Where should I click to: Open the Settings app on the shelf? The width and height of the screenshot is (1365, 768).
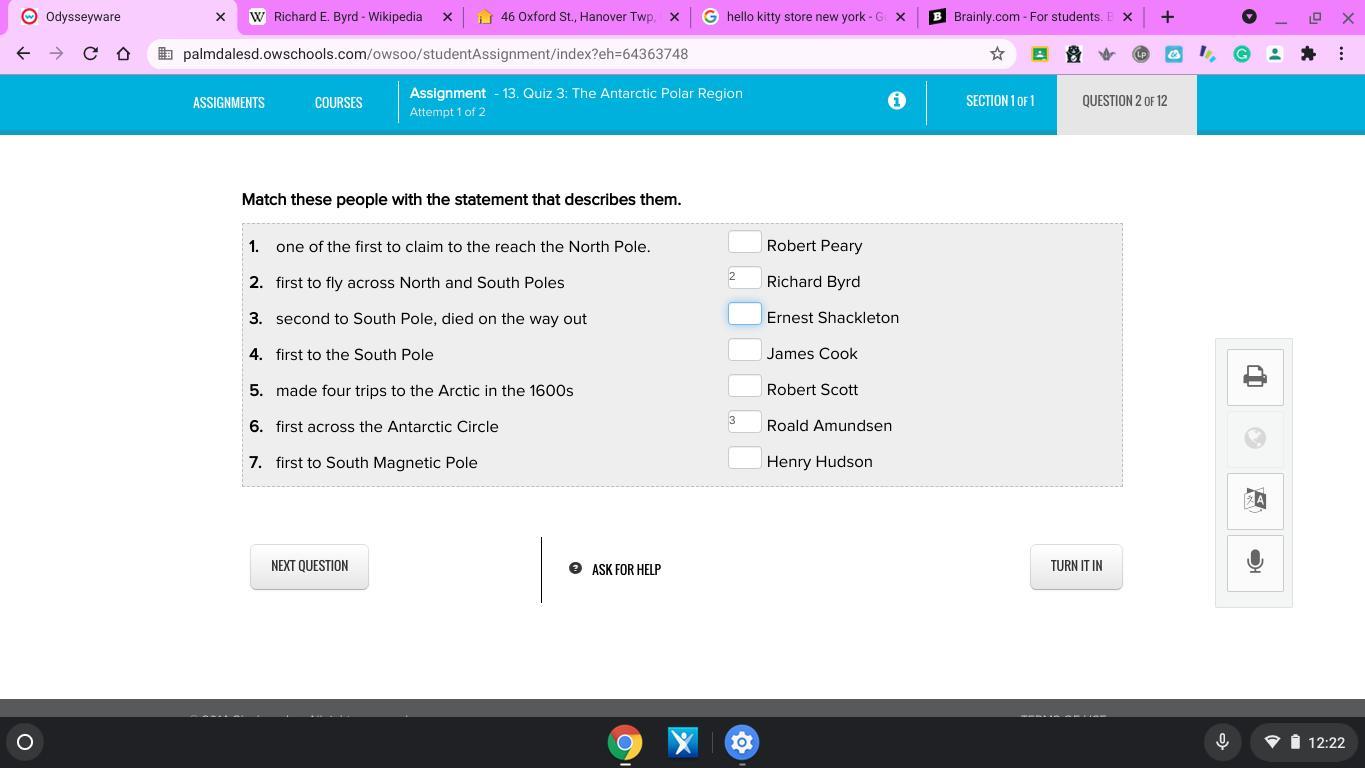point(741,742)
